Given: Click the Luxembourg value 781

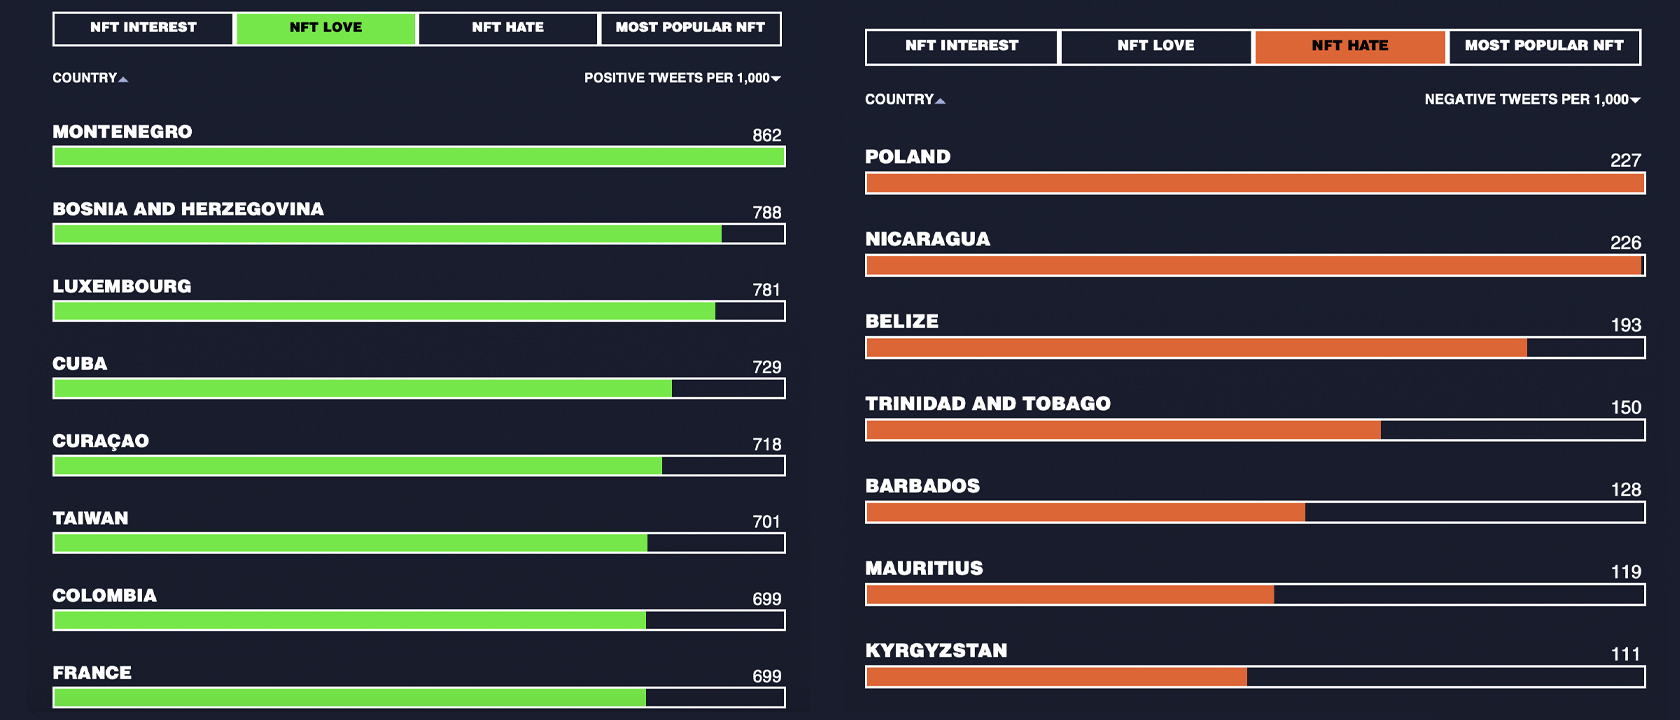Looking at the screenshot, I should [767, 290].
